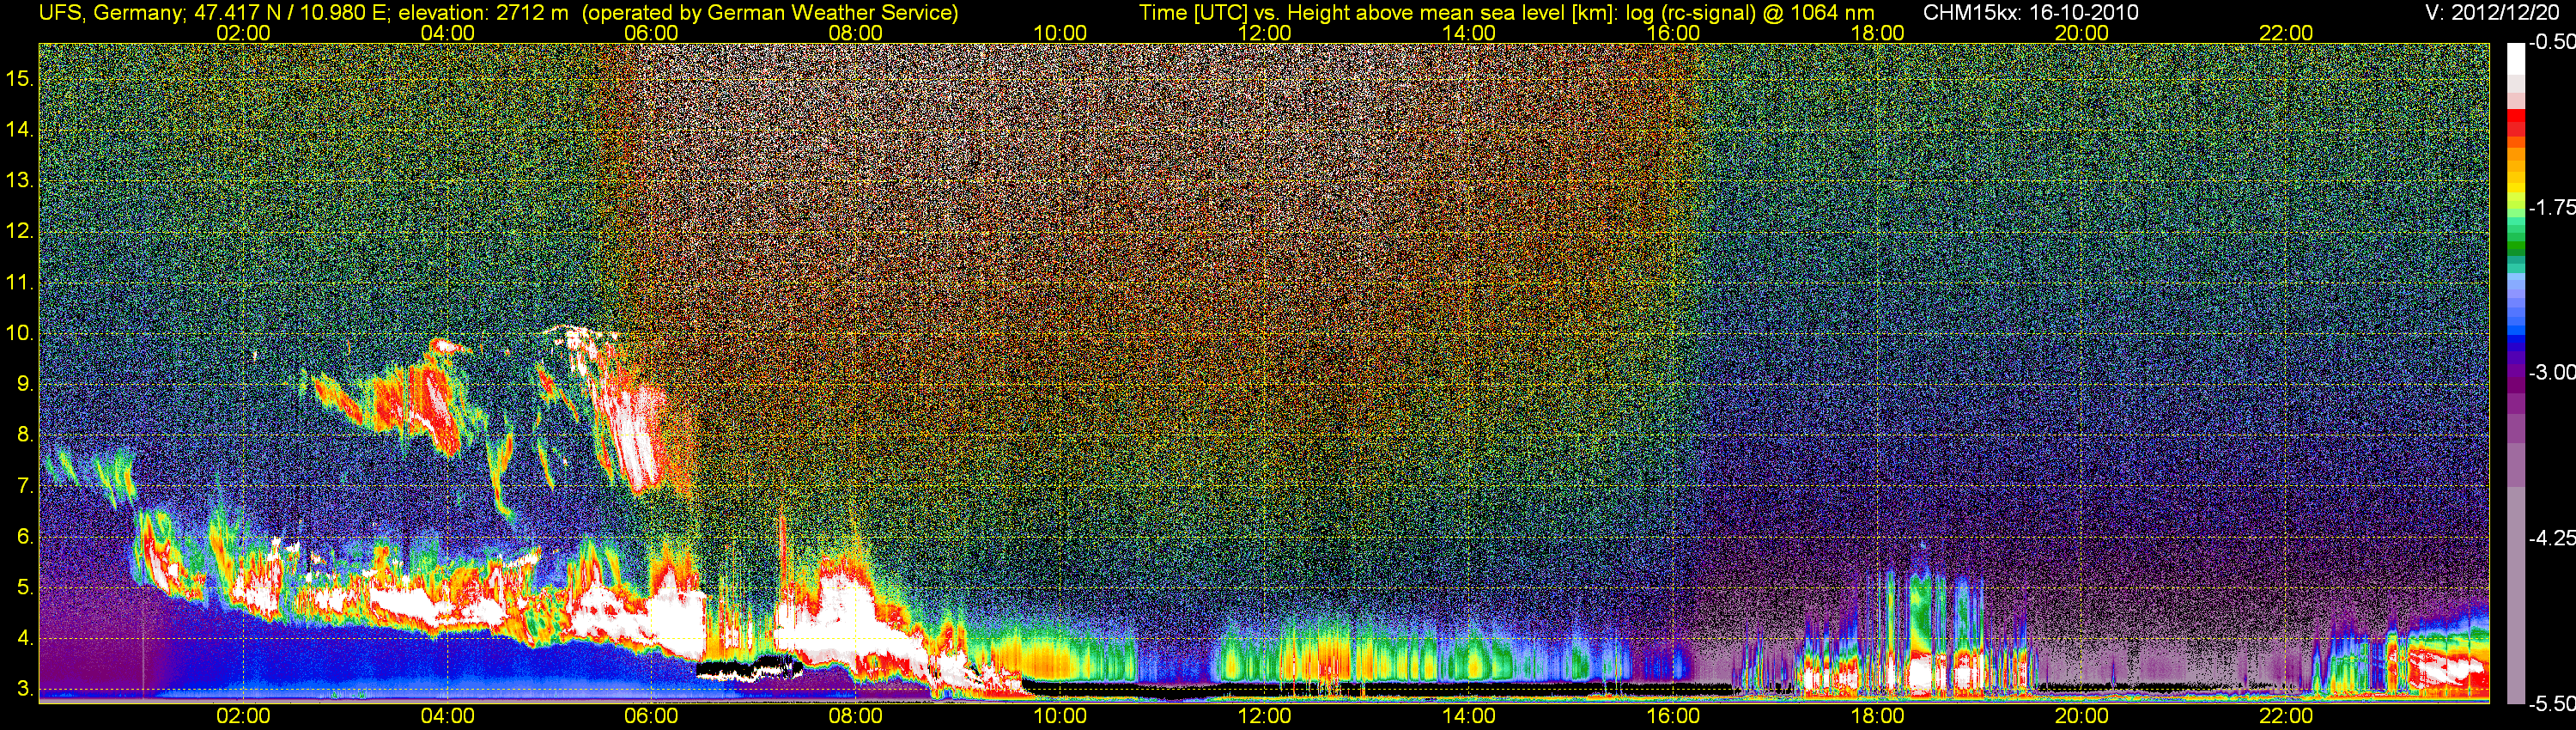Click the height axis label '5.'
2576x730 pixels.
click(25, 588)
